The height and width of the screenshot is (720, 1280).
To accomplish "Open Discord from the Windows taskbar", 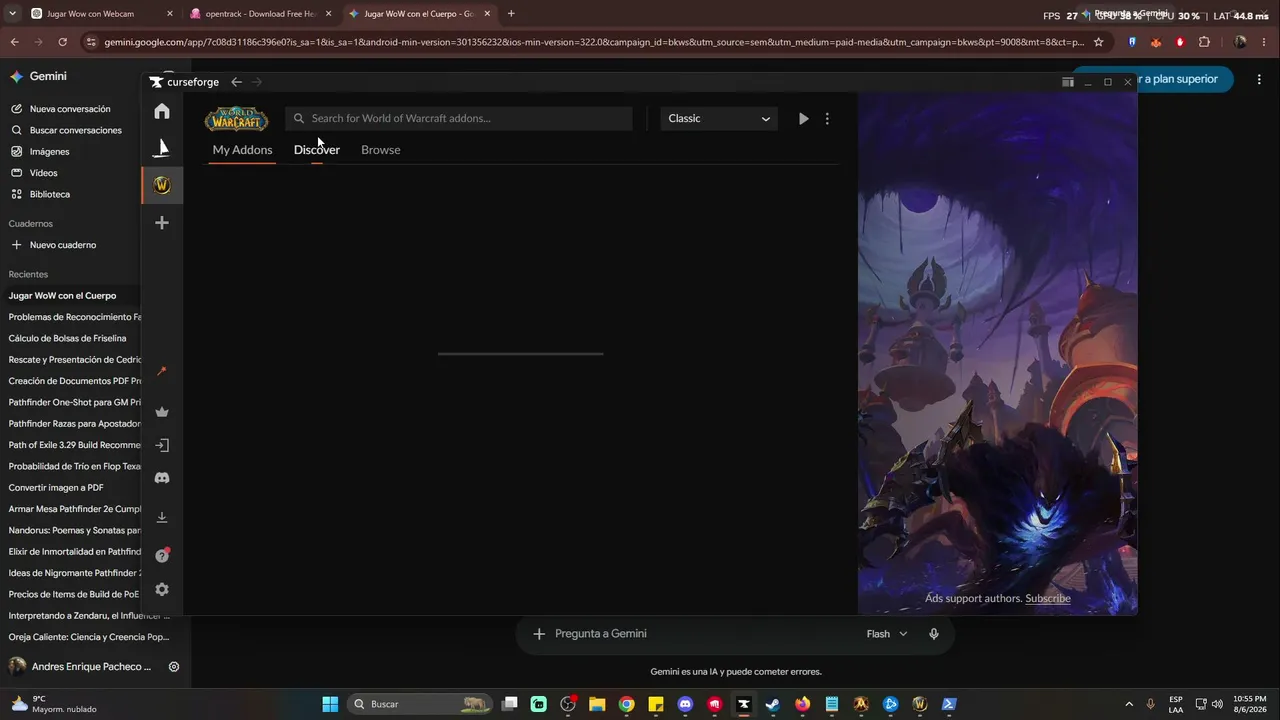I will tap(685, 704).
